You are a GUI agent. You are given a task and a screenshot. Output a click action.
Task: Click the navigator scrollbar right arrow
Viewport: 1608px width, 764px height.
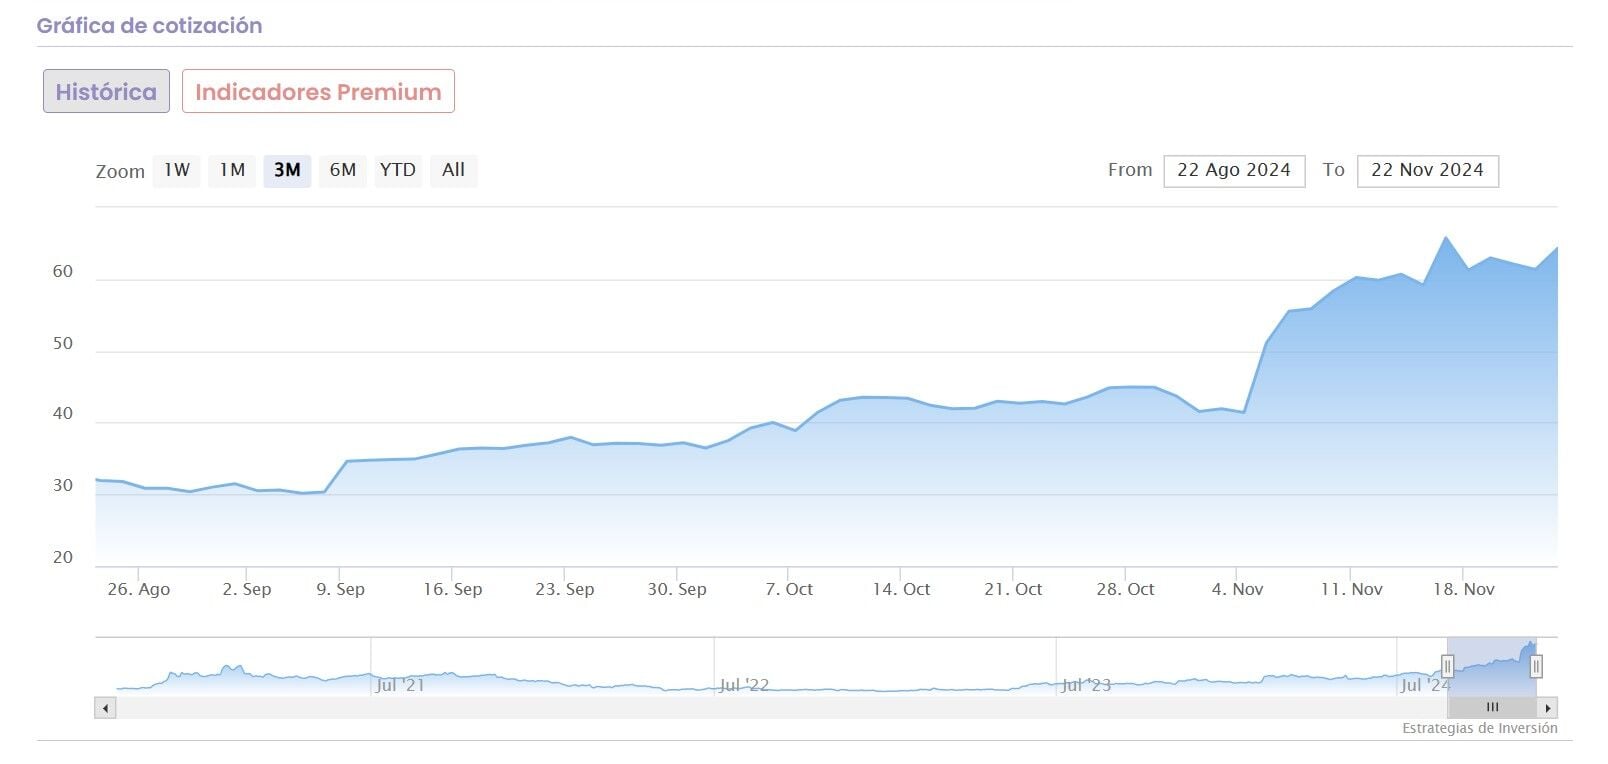coord(1548,708)
